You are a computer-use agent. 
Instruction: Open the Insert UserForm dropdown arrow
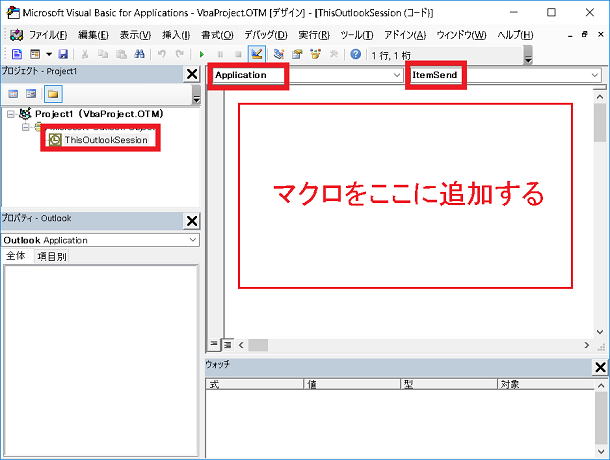point(49,54)
